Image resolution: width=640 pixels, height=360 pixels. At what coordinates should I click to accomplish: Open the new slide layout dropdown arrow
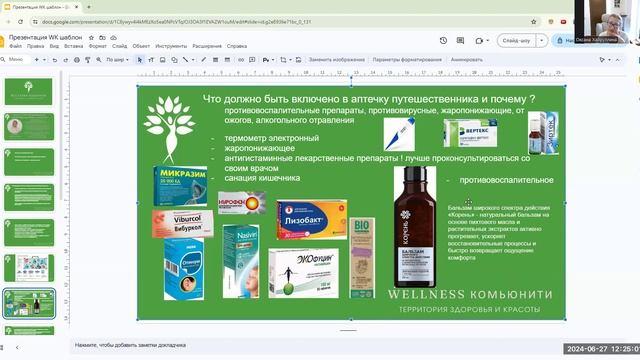[44, 60]
